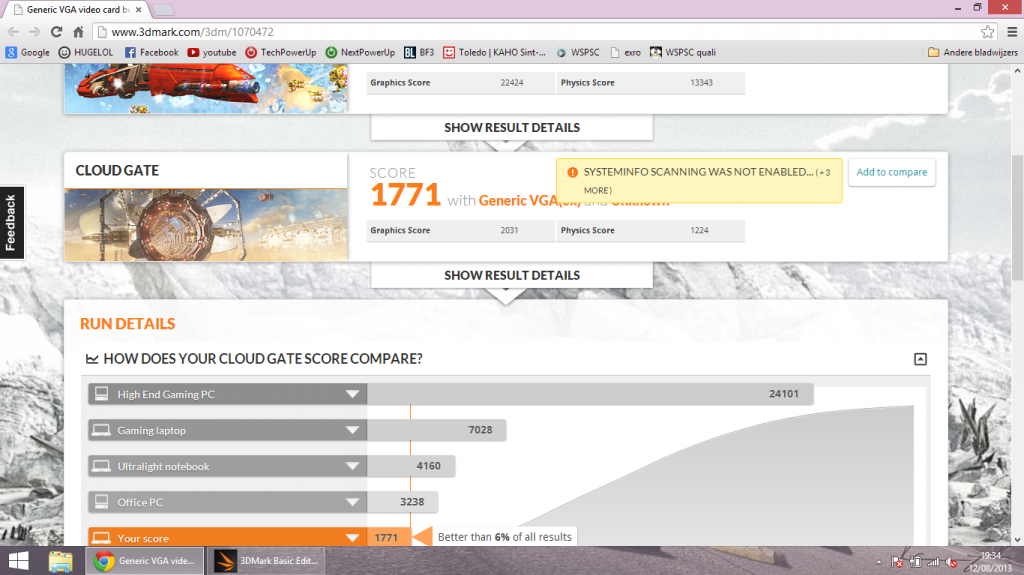Click the Windows Start button

(20, 560)
